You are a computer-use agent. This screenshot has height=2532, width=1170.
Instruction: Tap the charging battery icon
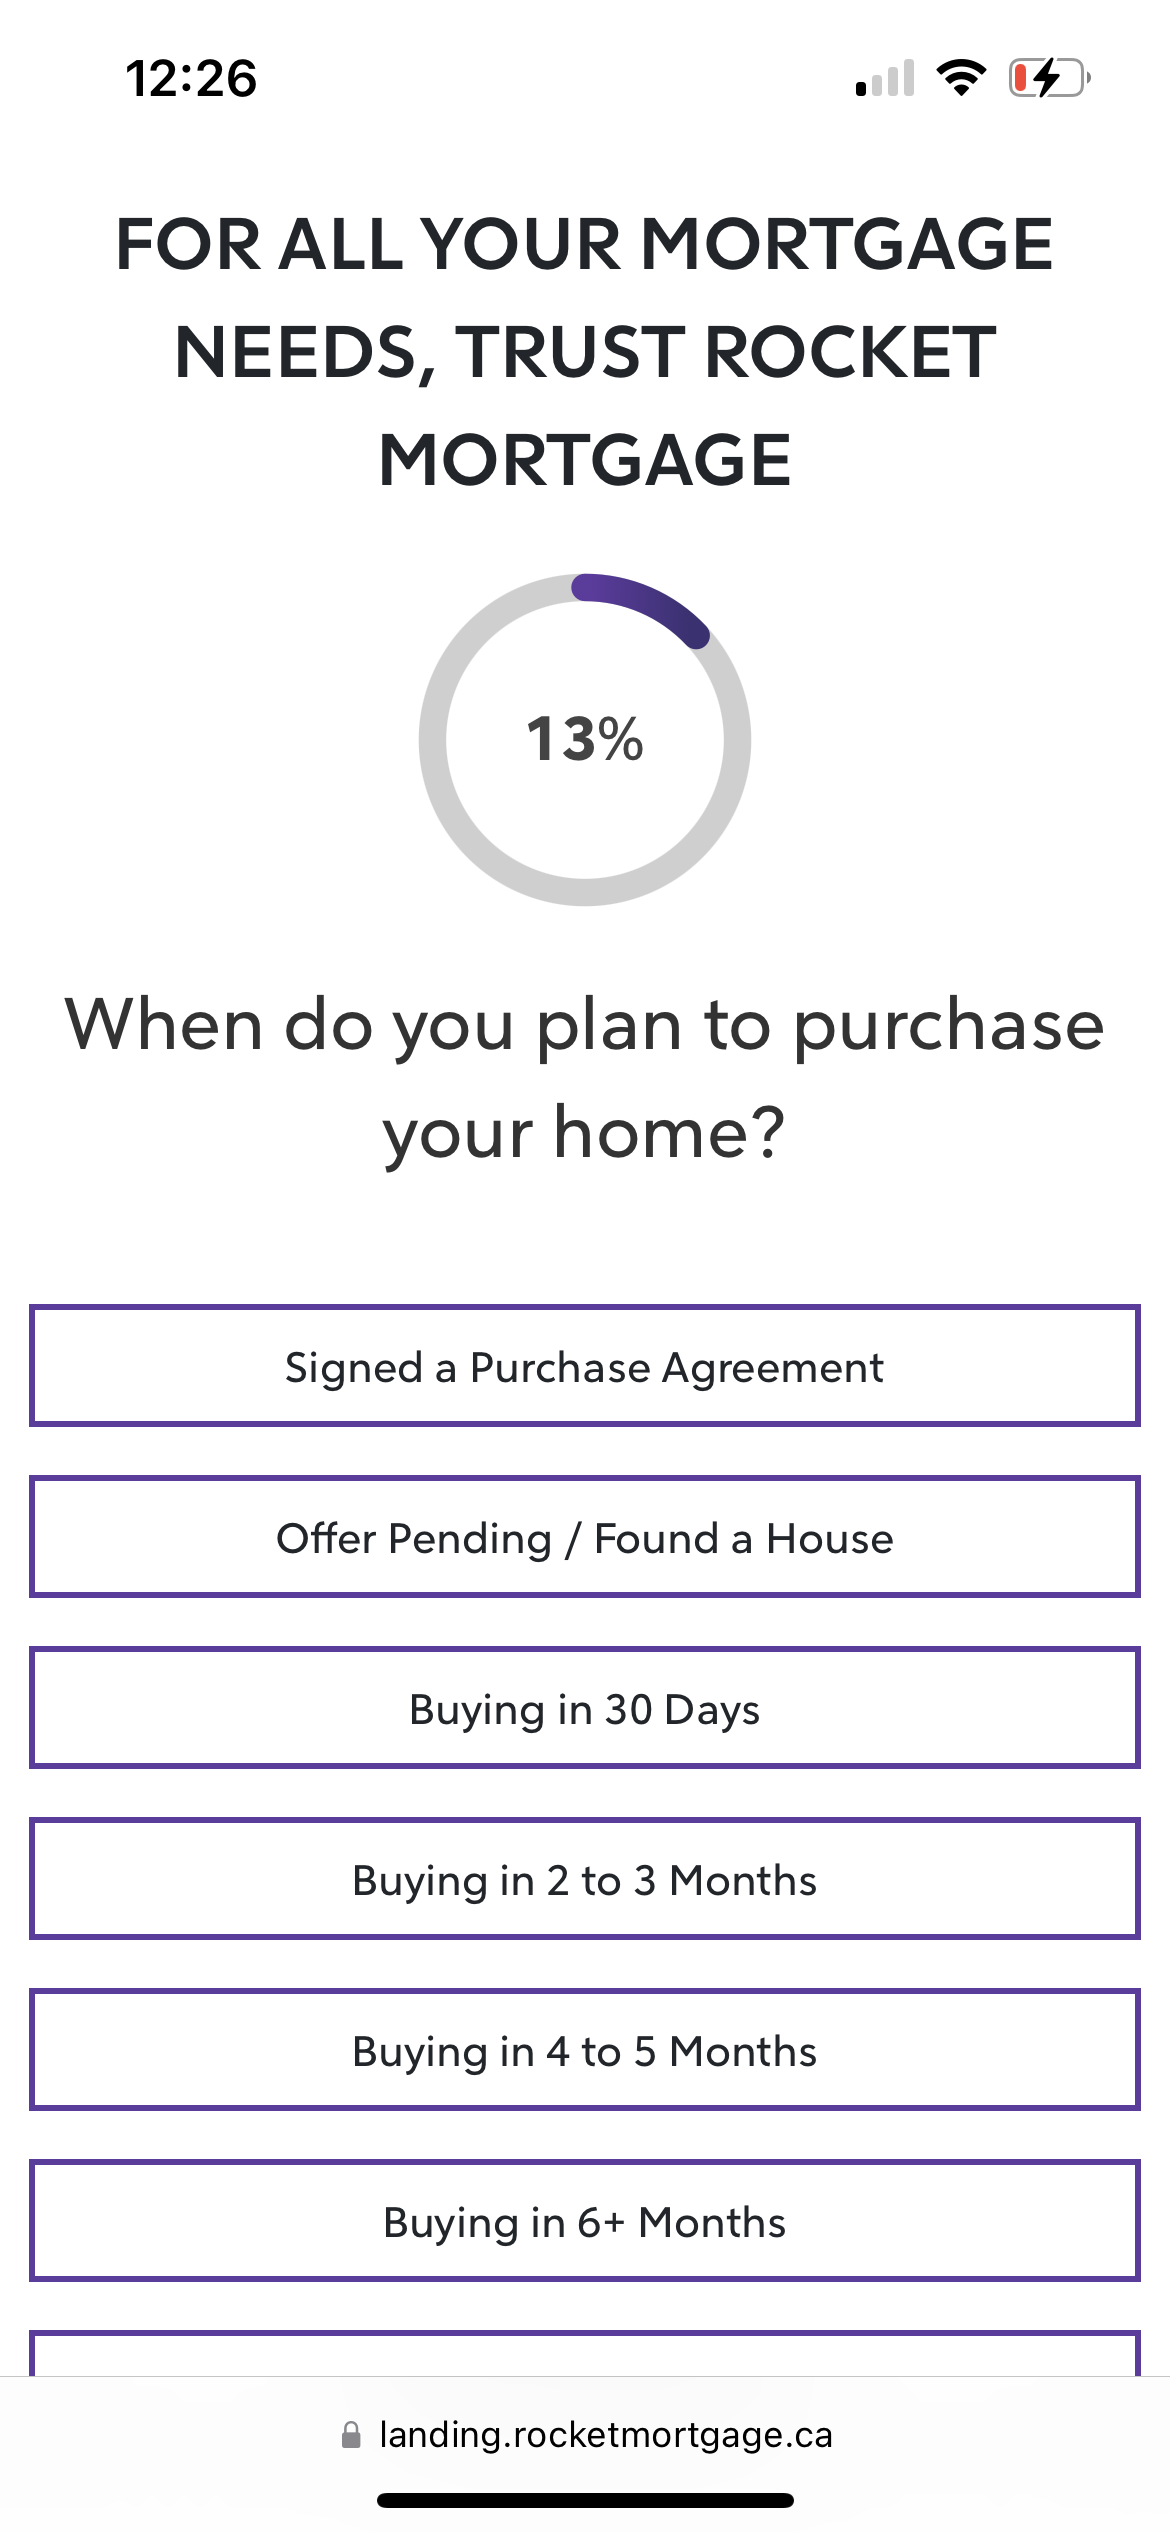(x=1049, y=78)
